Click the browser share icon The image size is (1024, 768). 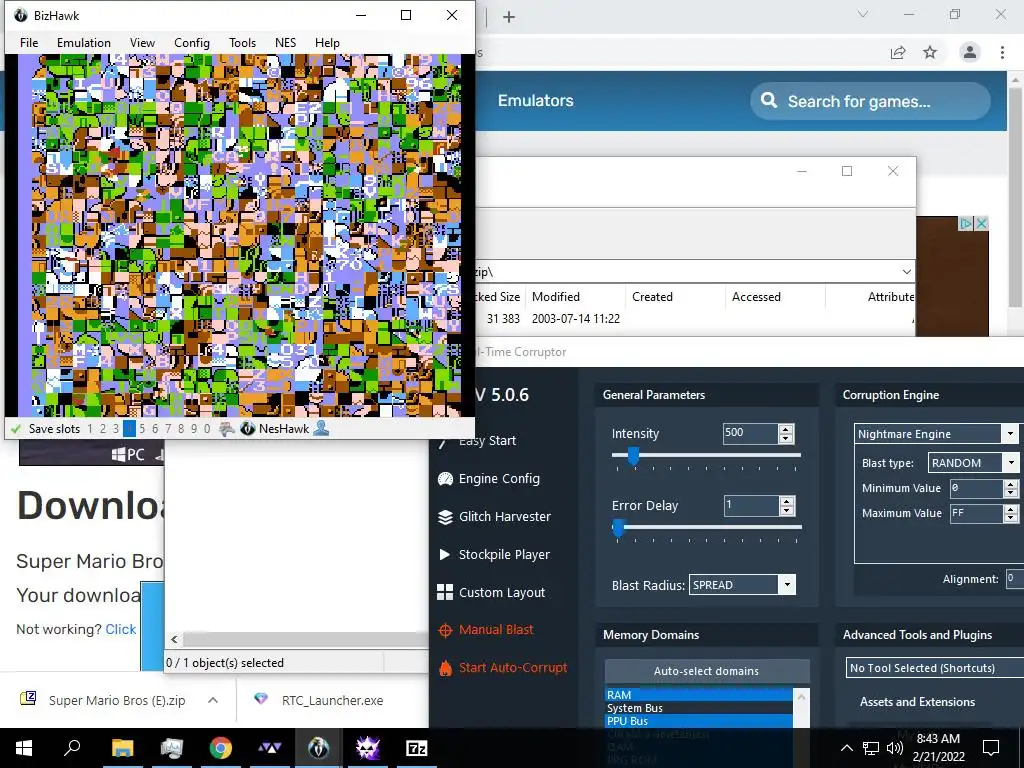pyautogui.click(x=898, y=53)
